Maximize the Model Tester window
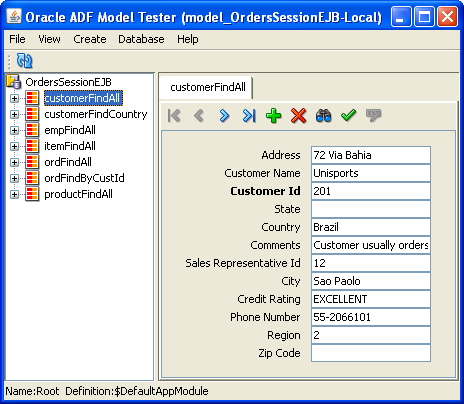The height and width of the screenshot is (404, 464). tap(424, 17)
